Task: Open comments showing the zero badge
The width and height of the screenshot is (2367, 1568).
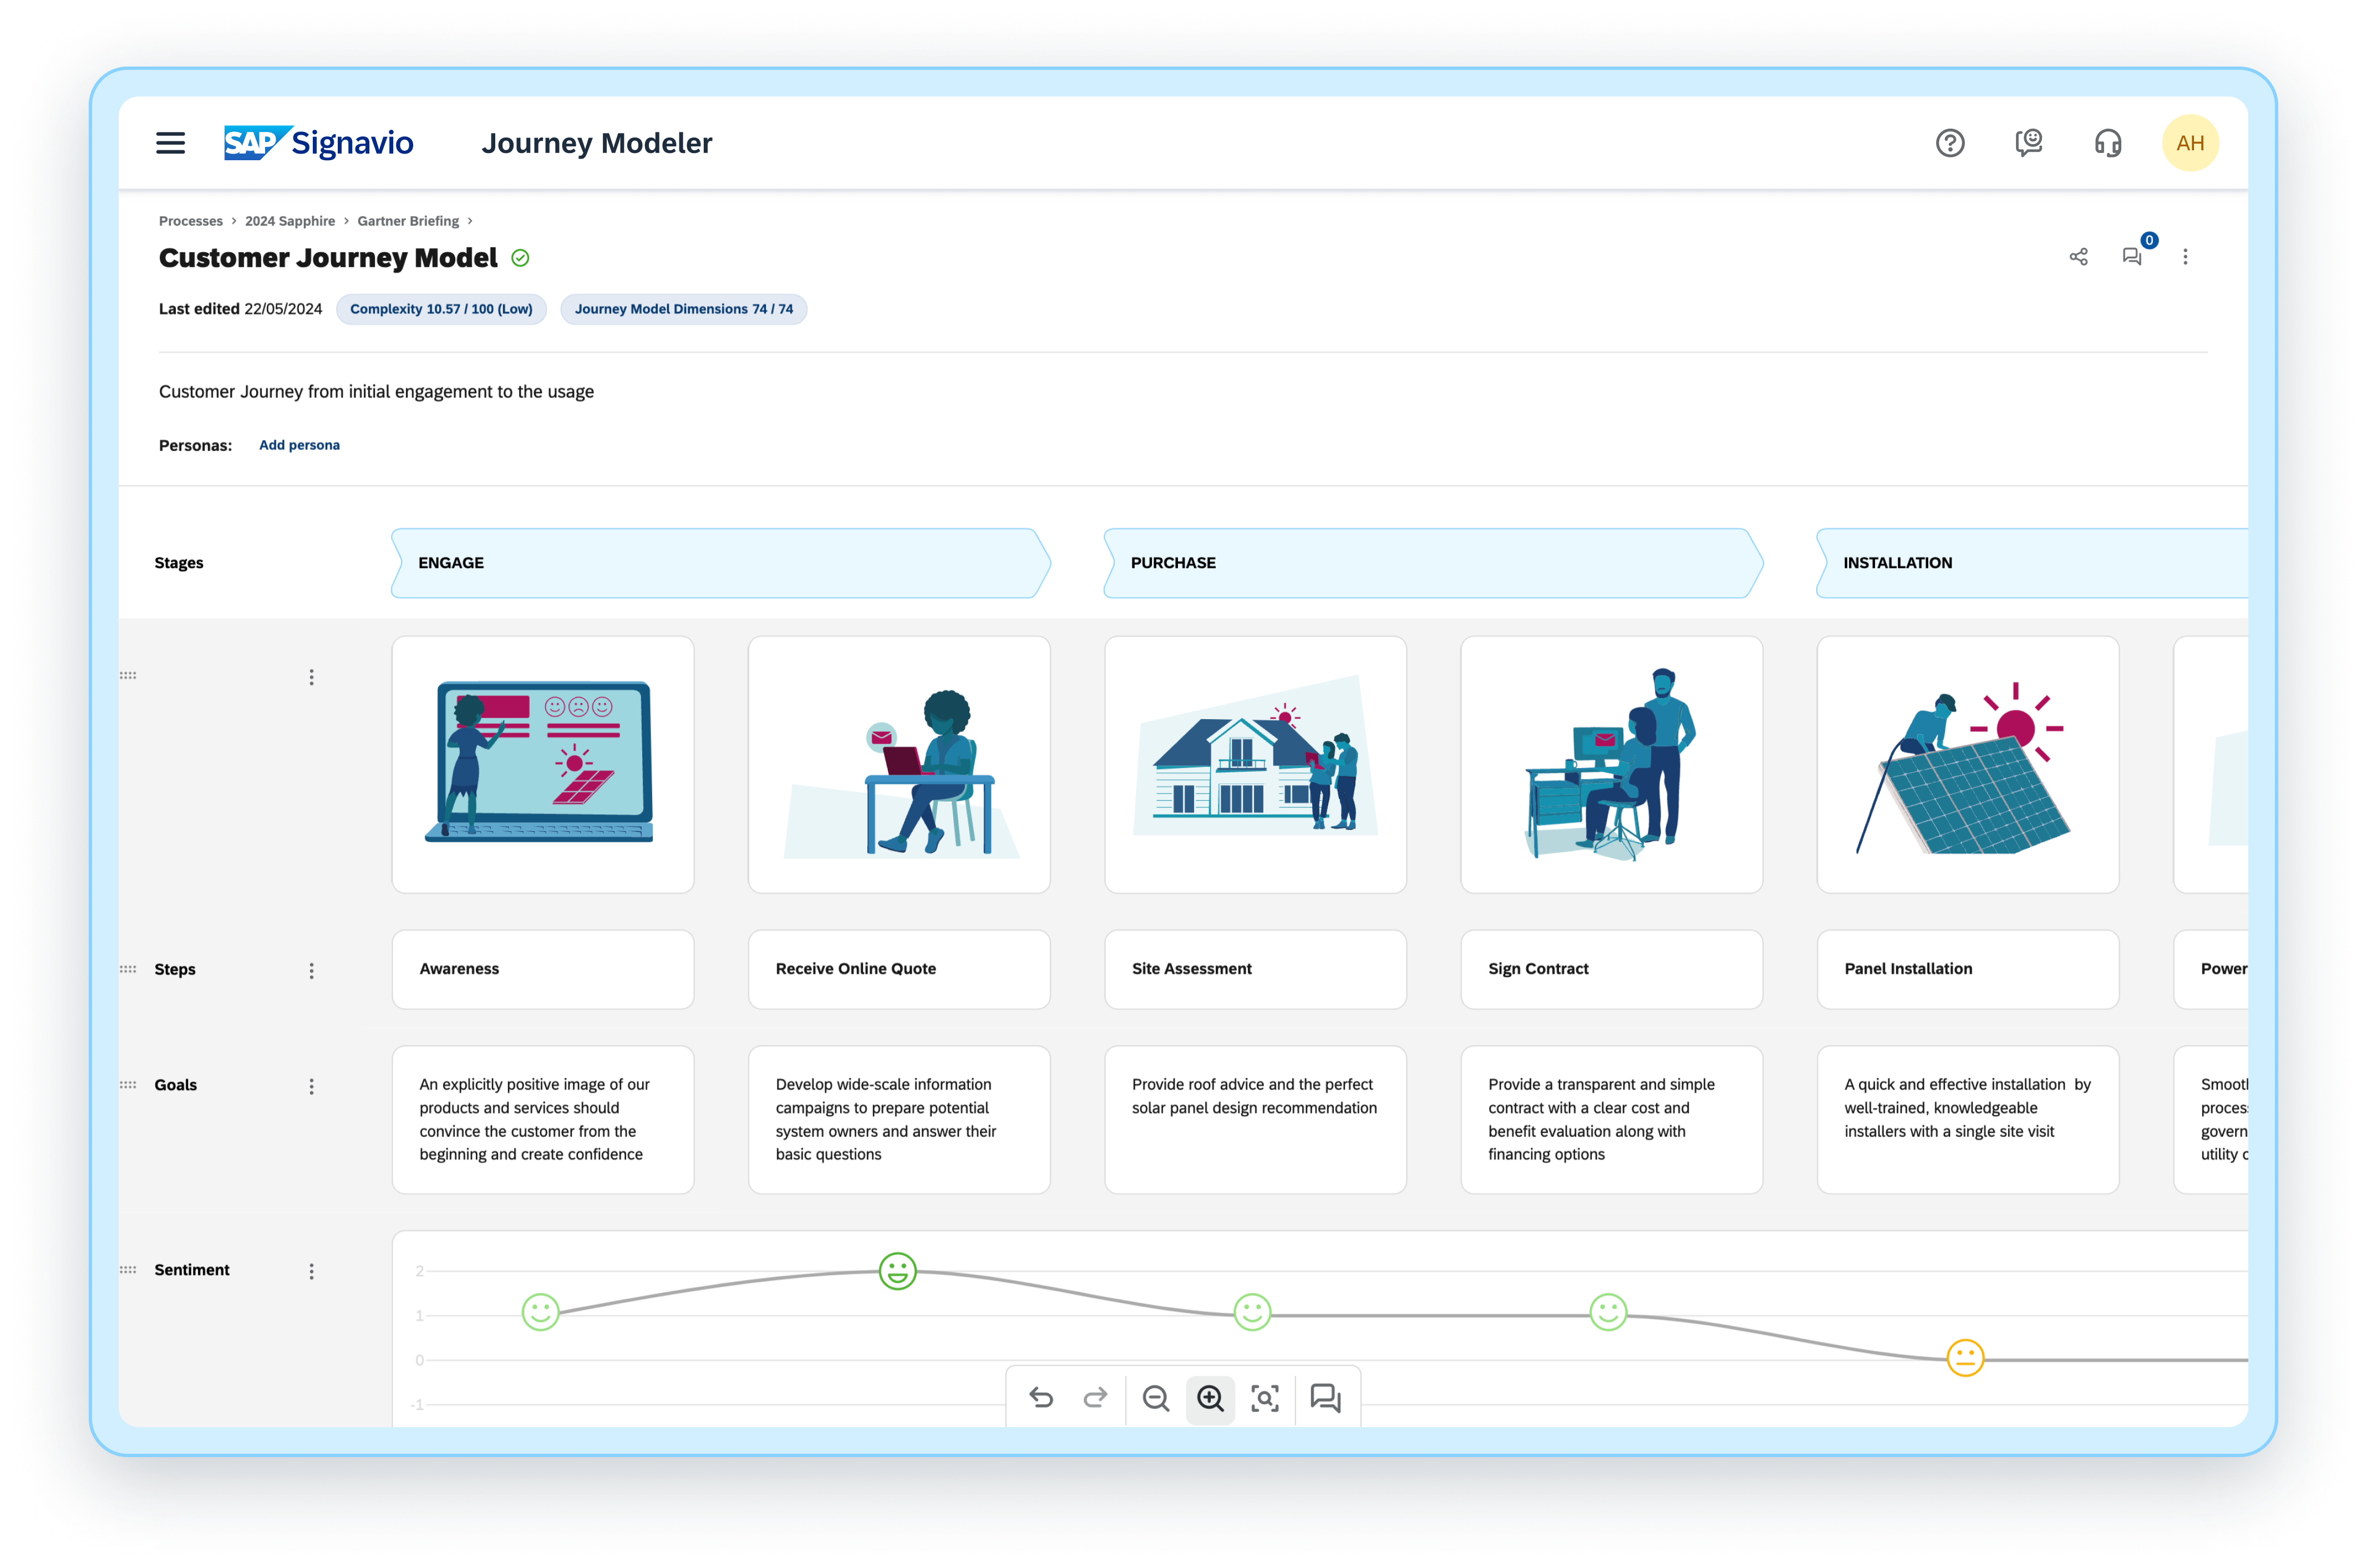Action: click(2132, 257)
